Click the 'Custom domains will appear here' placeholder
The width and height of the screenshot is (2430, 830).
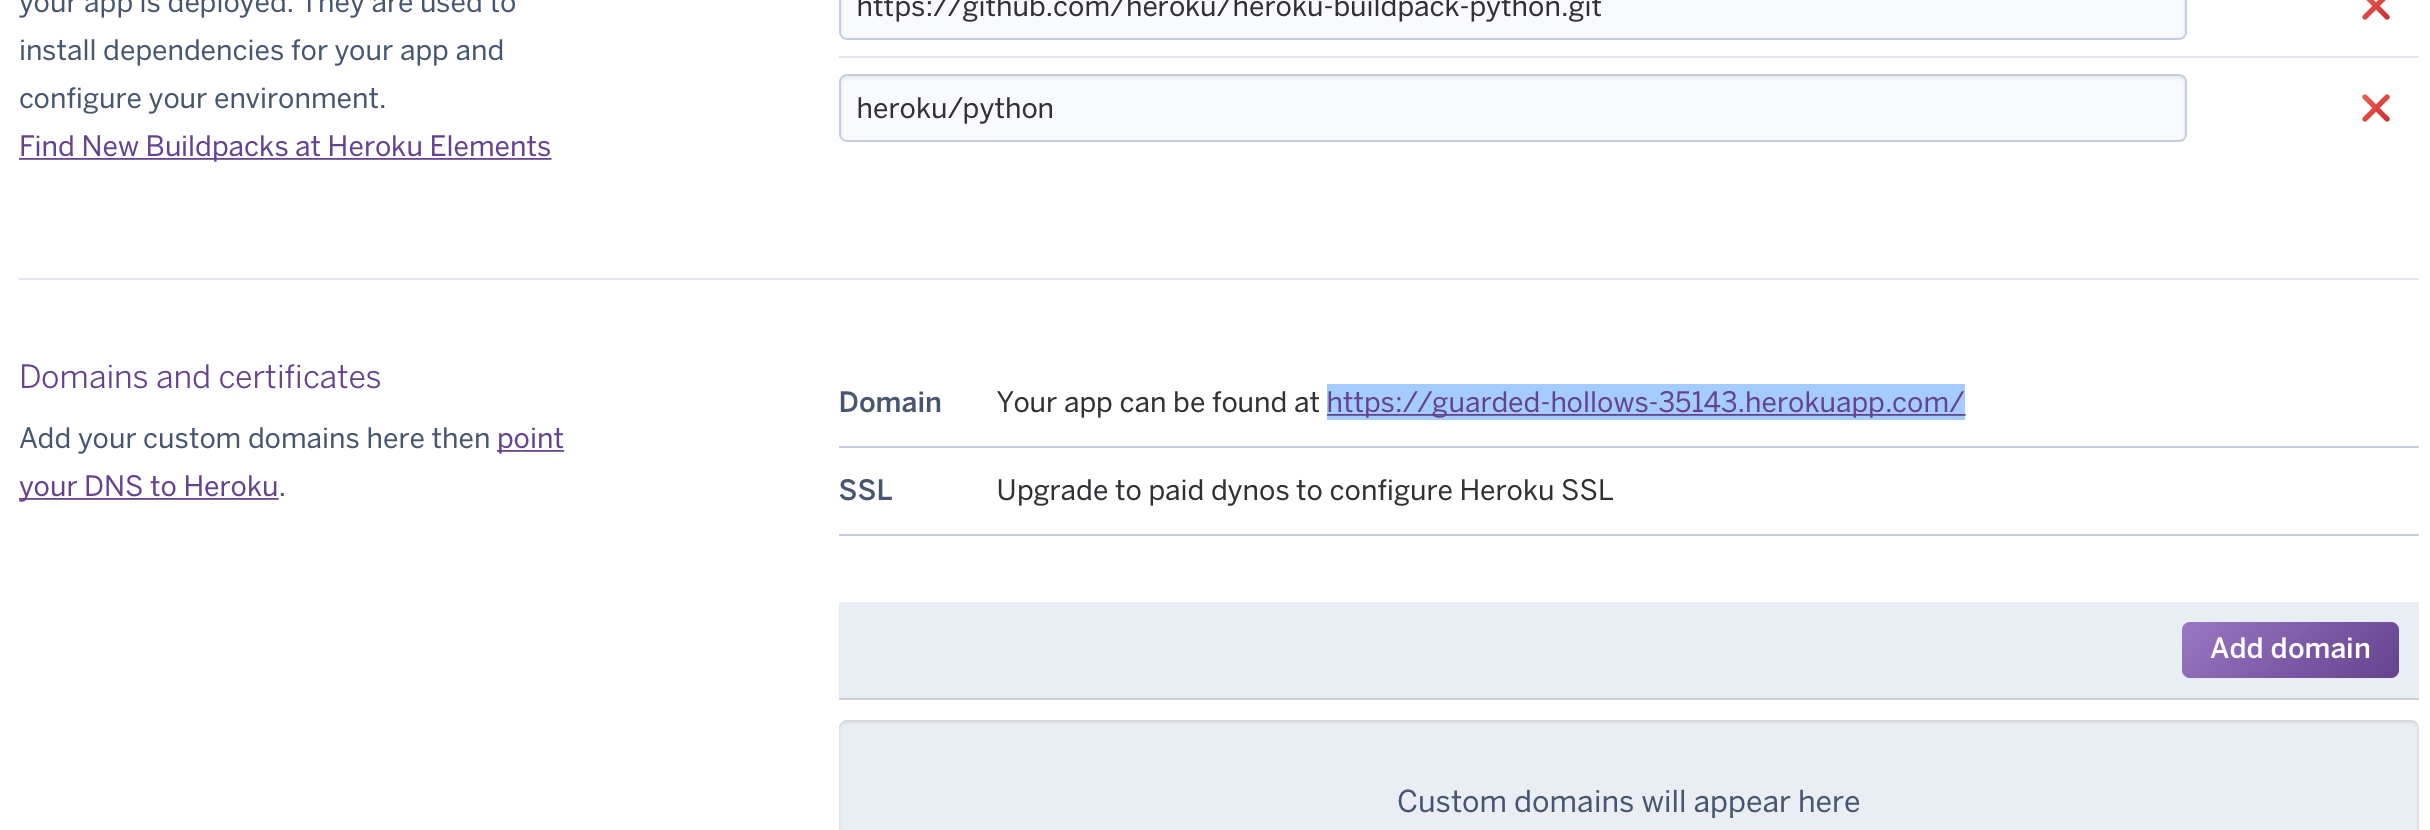coord(1628,801)
